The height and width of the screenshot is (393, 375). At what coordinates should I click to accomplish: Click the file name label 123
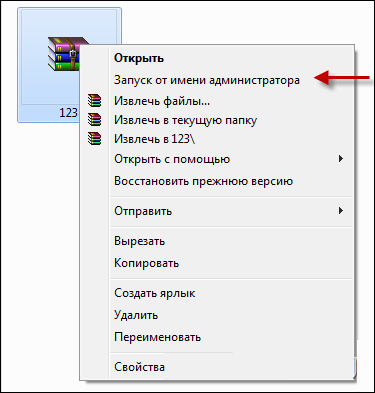coord(68,113)
